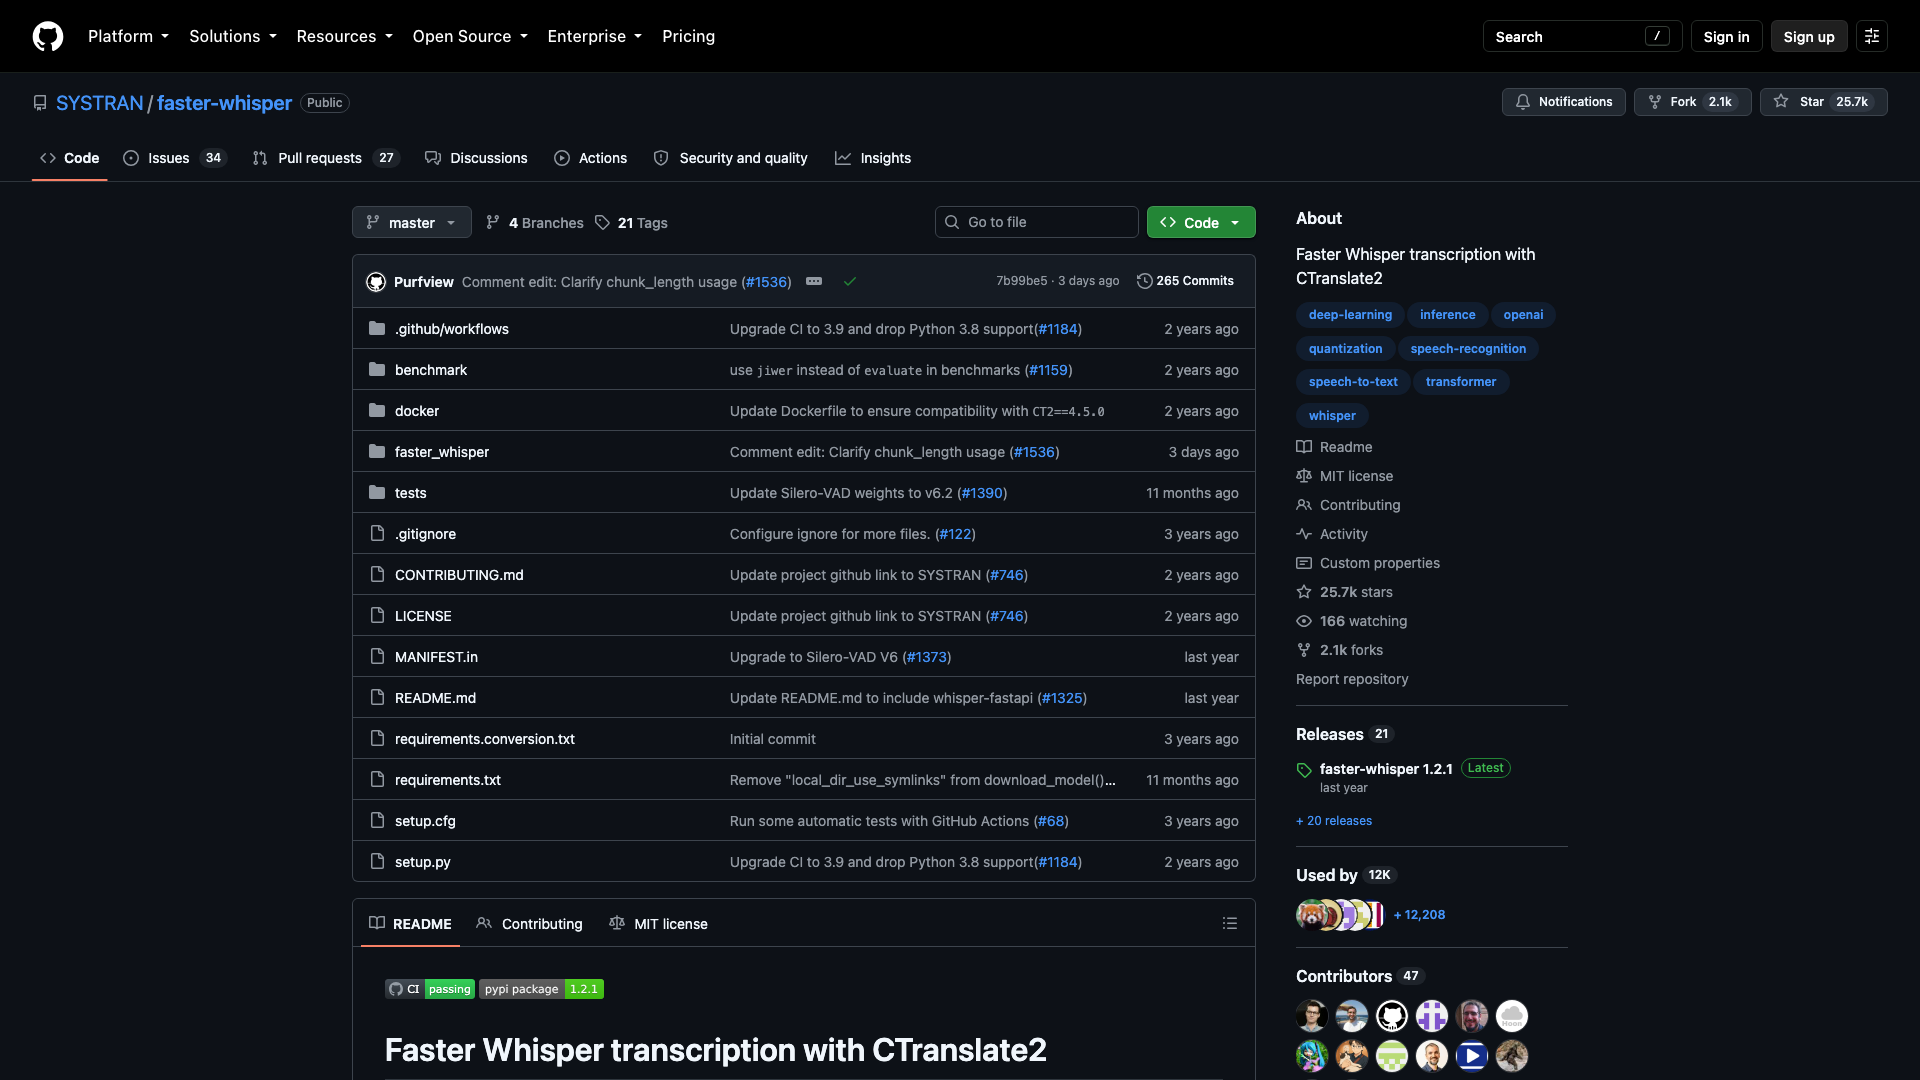The width and height of the screenshot is (1920, 1080).
Task: Click the Sign up button
Action: (x=1809, y=36)
